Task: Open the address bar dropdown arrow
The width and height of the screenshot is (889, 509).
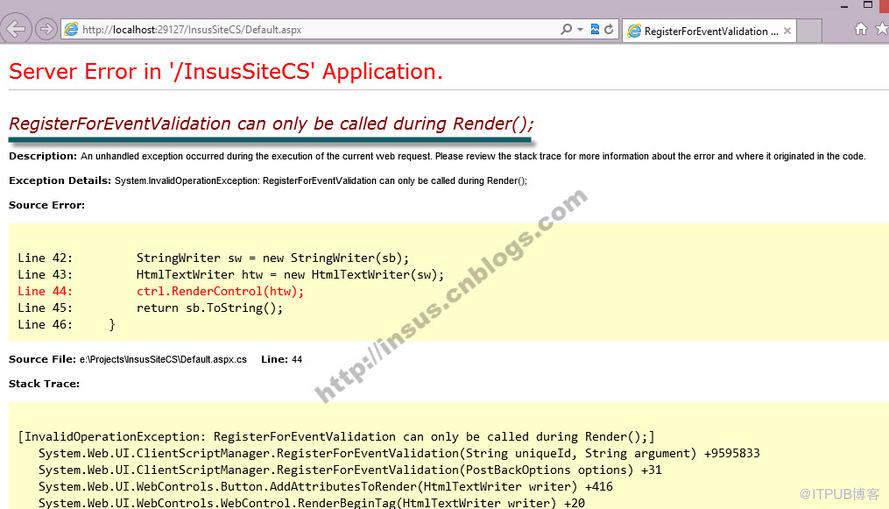Action: pyautogui.click(x=580, y=29)
